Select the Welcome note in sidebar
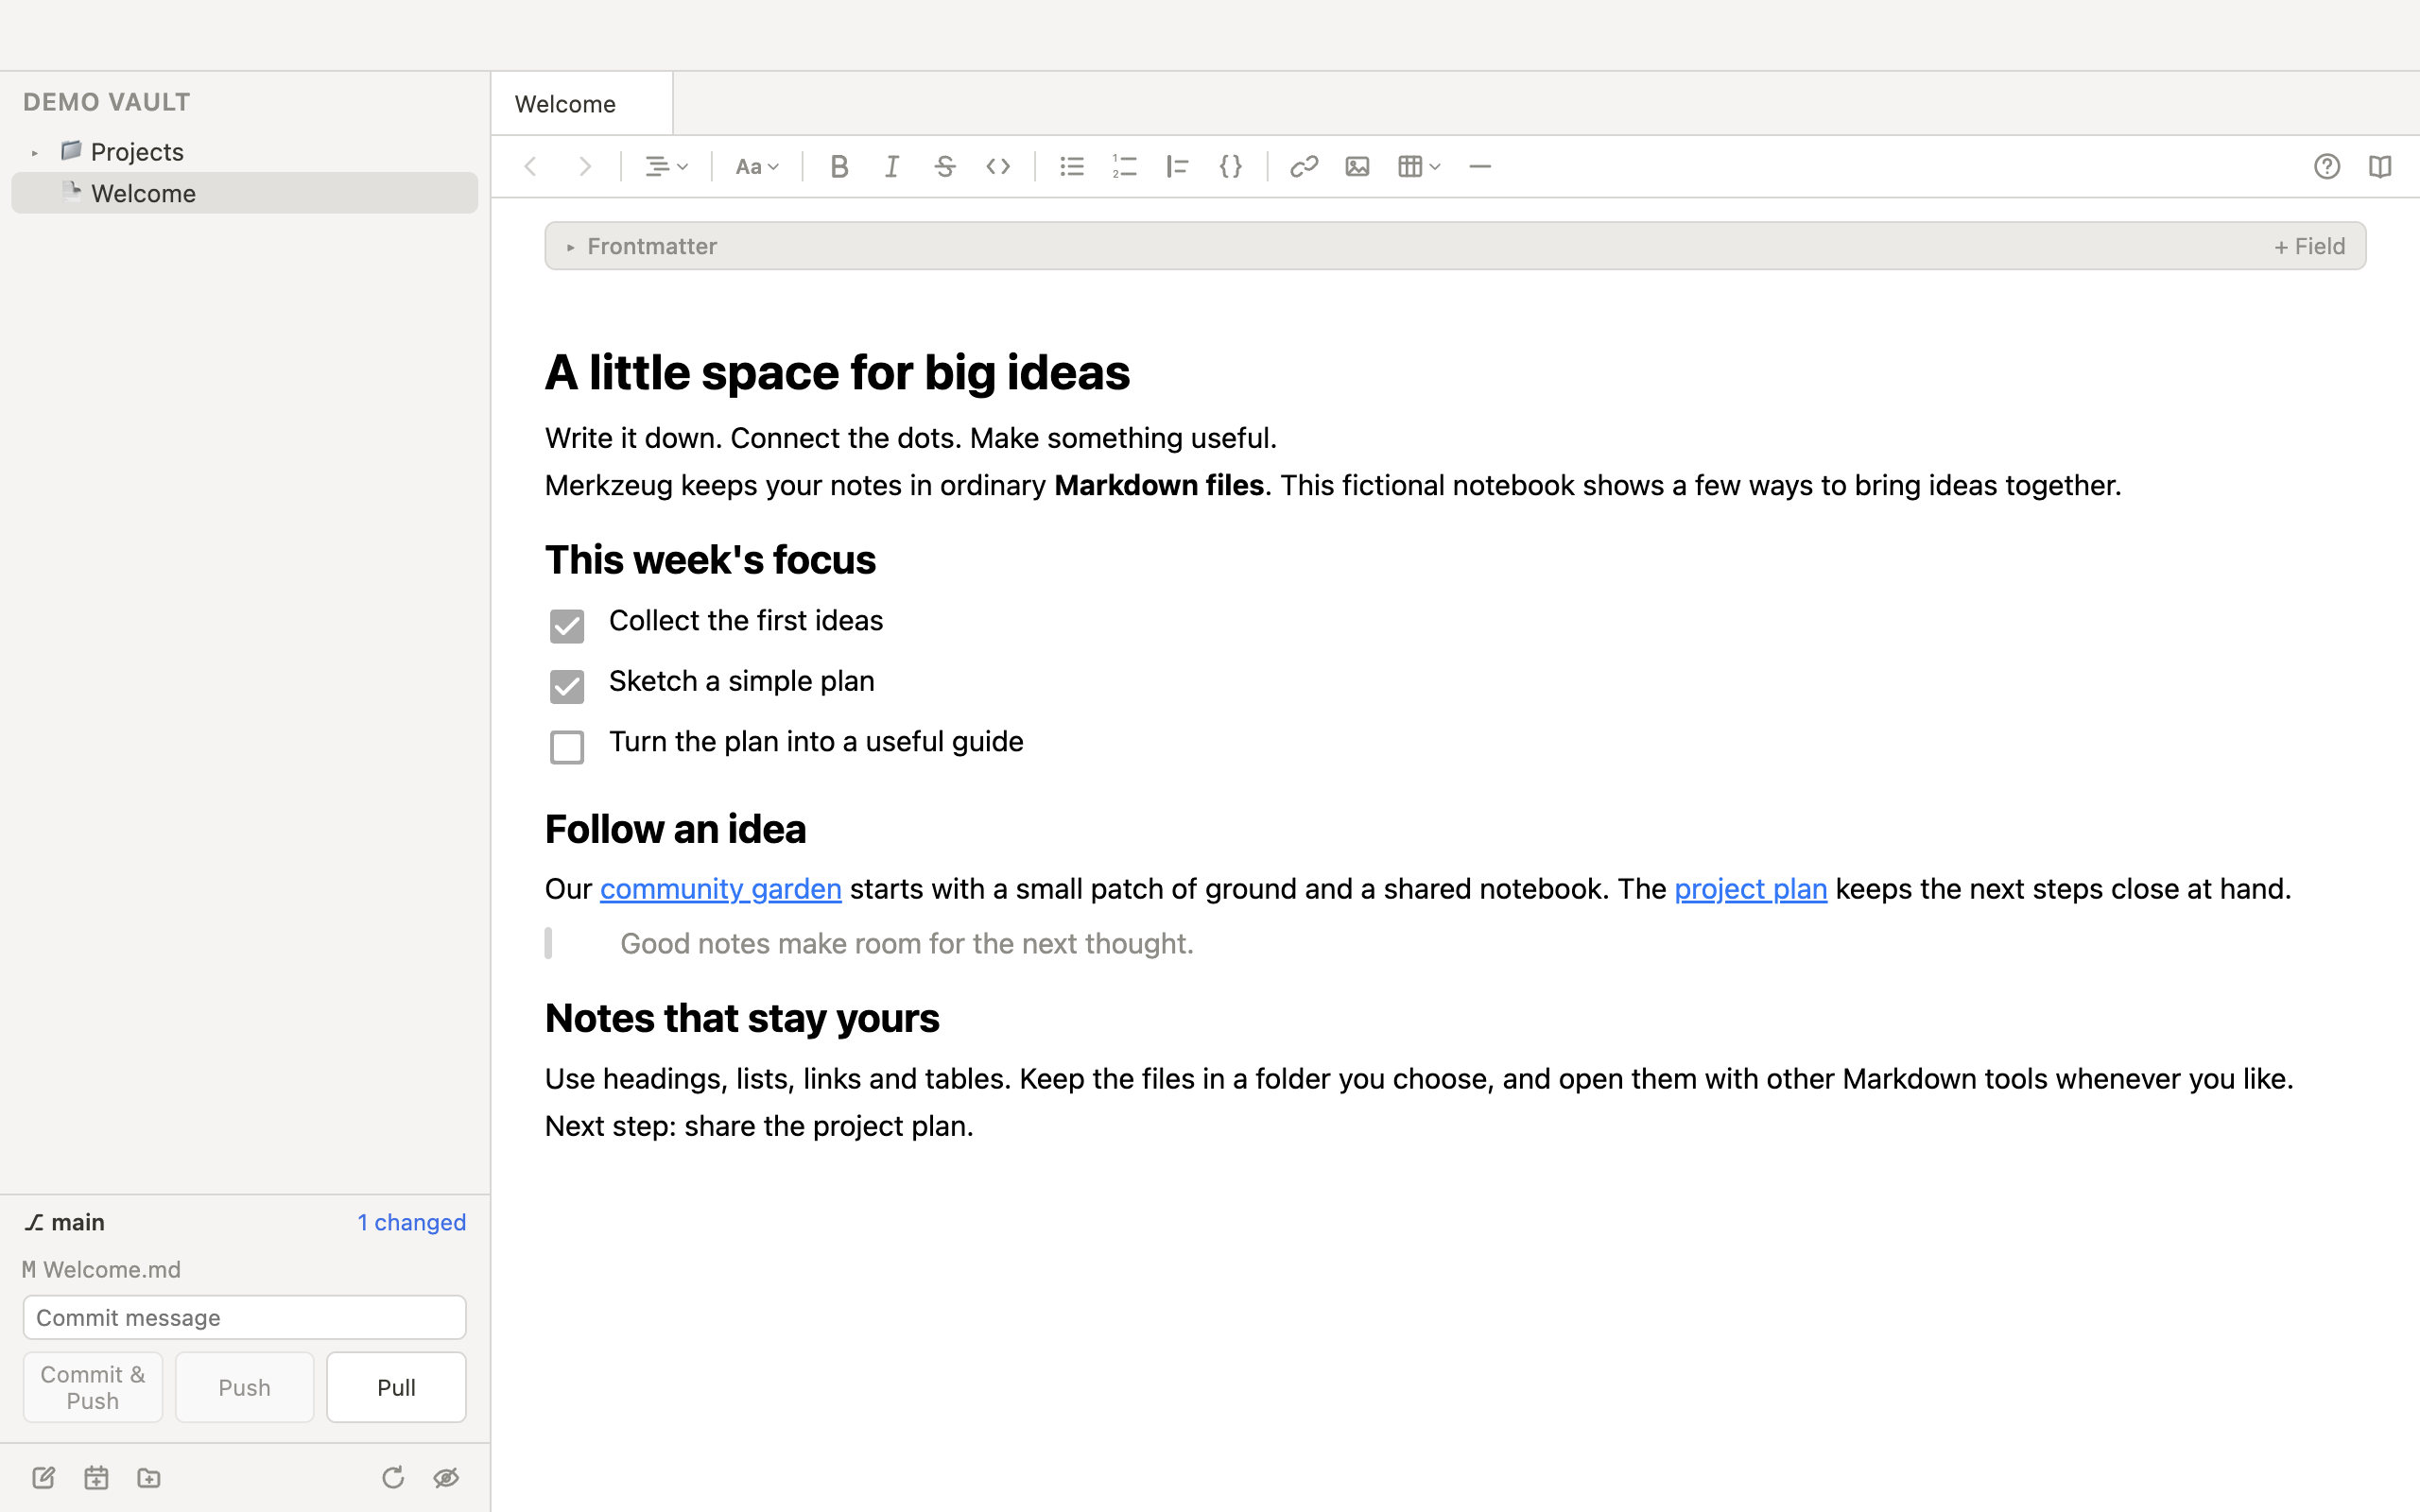 244,193
